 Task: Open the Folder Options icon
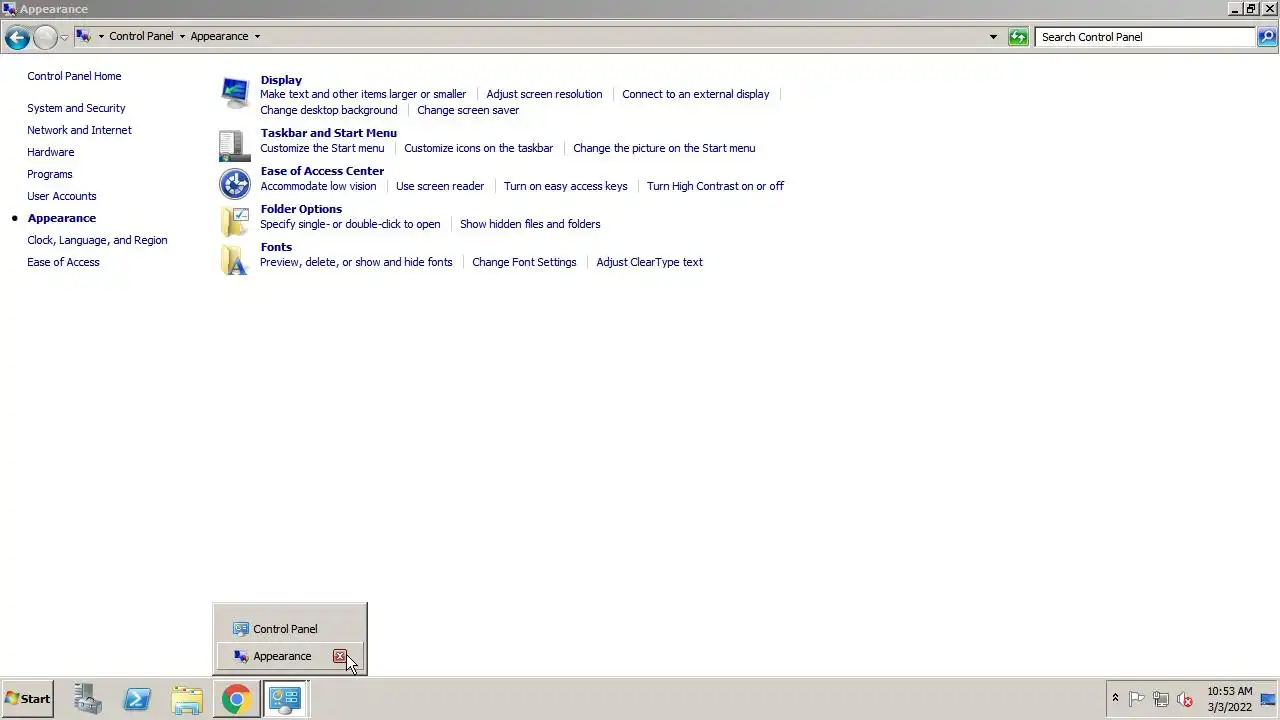[x=235, y=222]
